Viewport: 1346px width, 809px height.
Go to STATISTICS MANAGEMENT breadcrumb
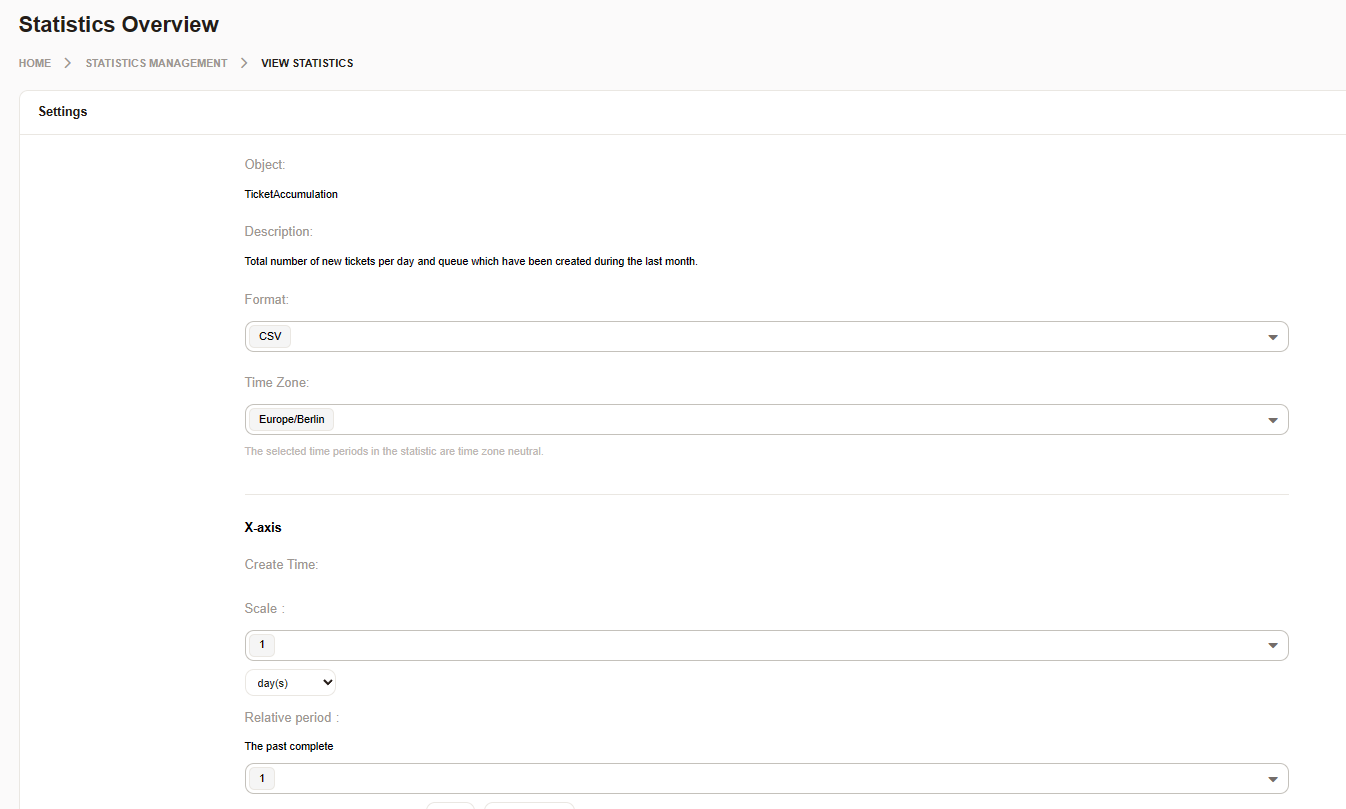156,63
